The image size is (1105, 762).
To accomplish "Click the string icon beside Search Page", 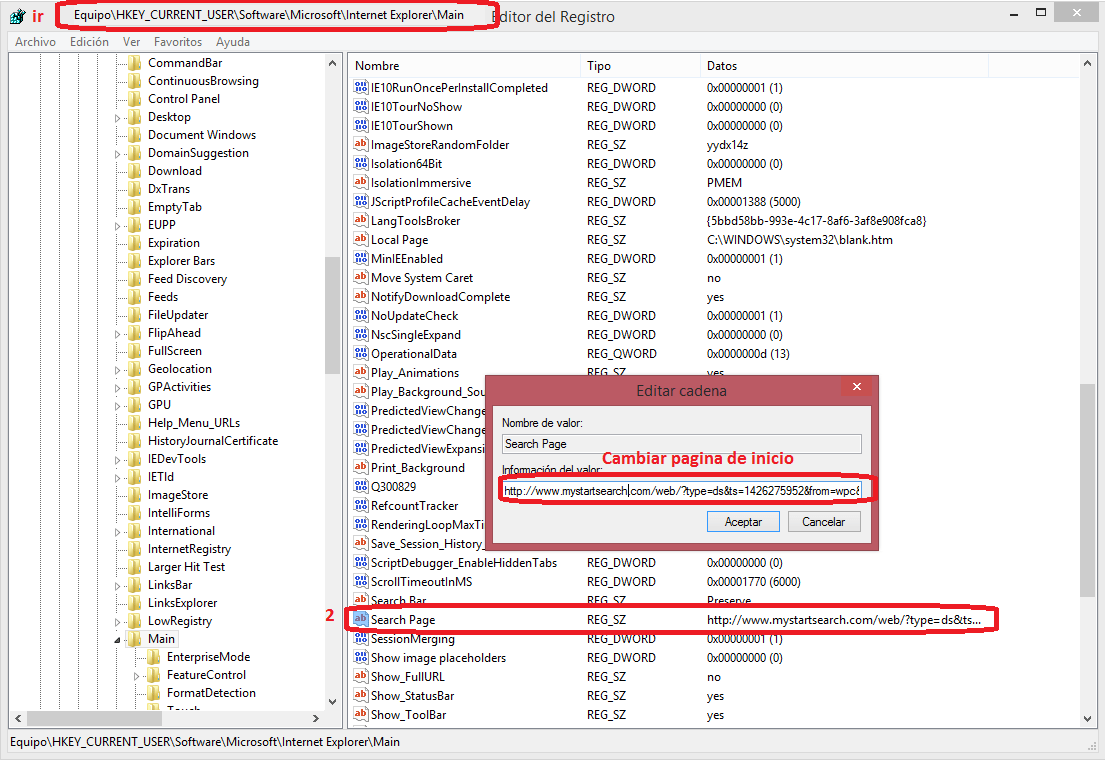I will tap(361, 620).
